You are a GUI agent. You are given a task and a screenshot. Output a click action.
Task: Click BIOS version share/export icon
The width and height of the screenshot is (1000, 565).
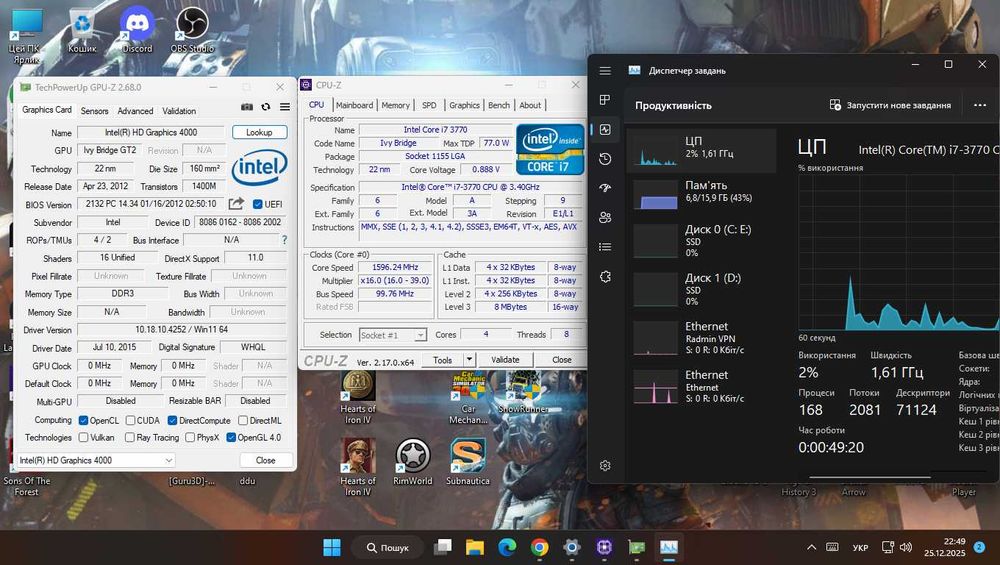coord(236,203)
